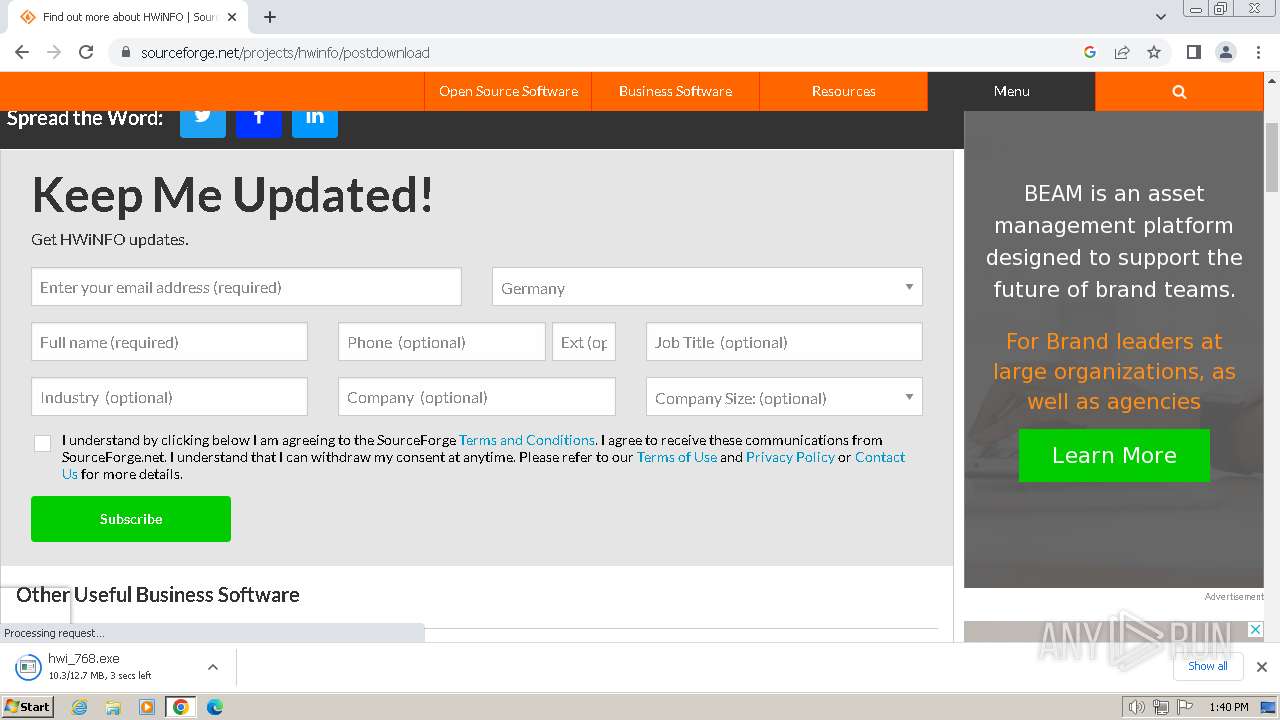Click Show all downloads button
The image size is (1280, 720).
(x=1208, y=666)
